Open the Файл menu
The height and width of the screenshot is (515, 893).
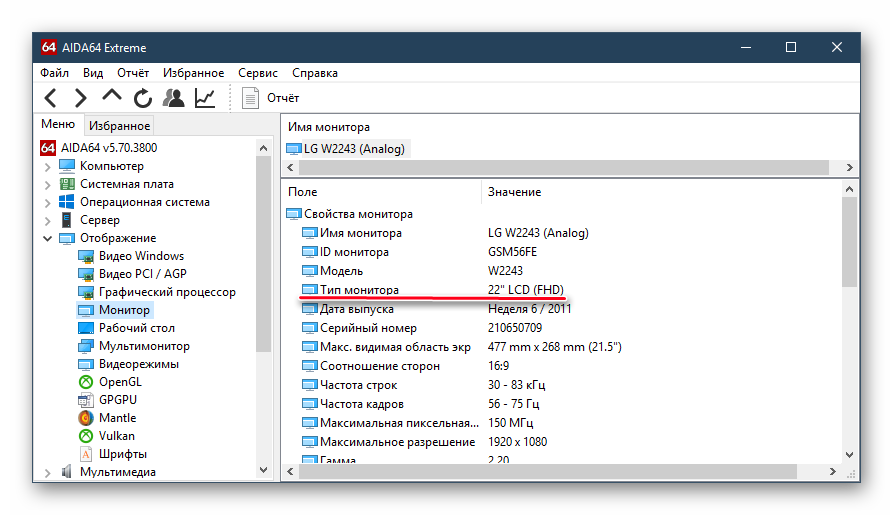click(54, 73)
